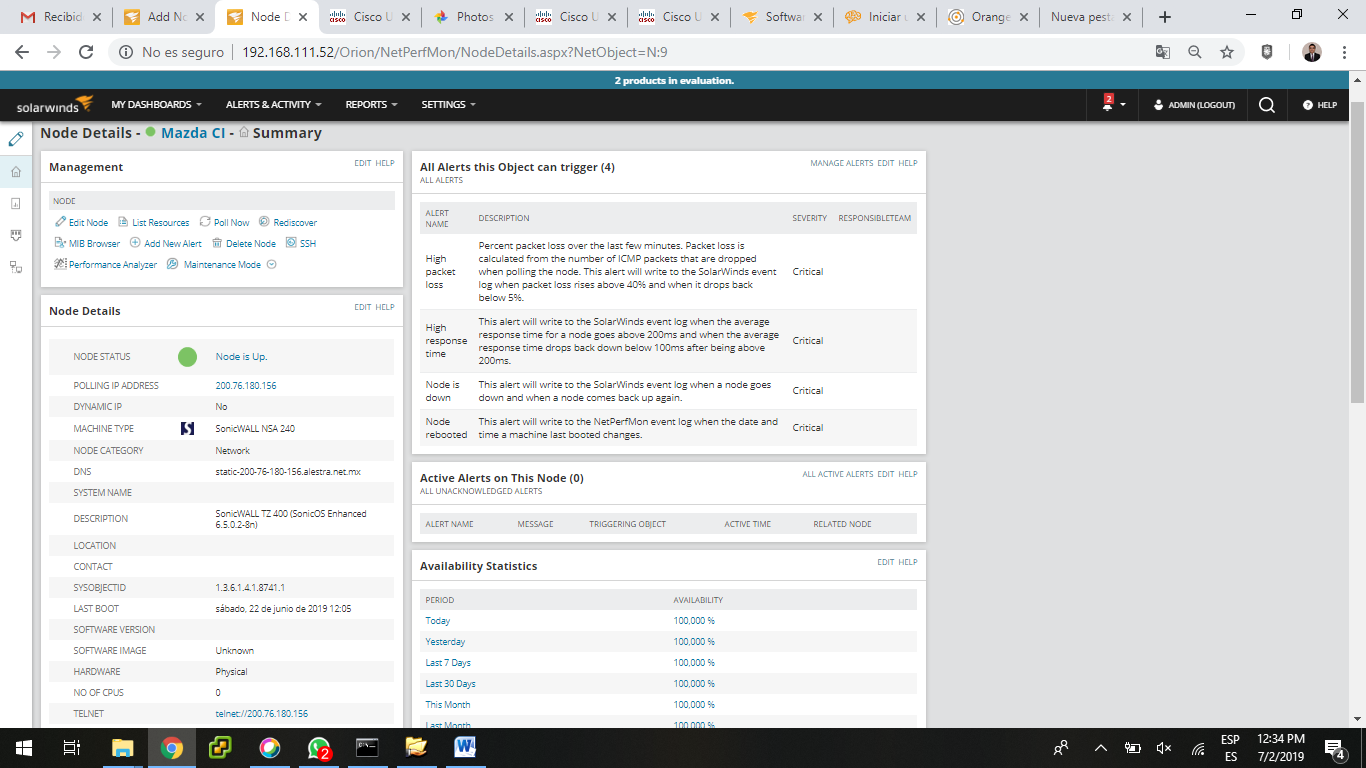Open Alerts & Activity menu
This screenshot has height=768, width=1366.
click(273, 104)
